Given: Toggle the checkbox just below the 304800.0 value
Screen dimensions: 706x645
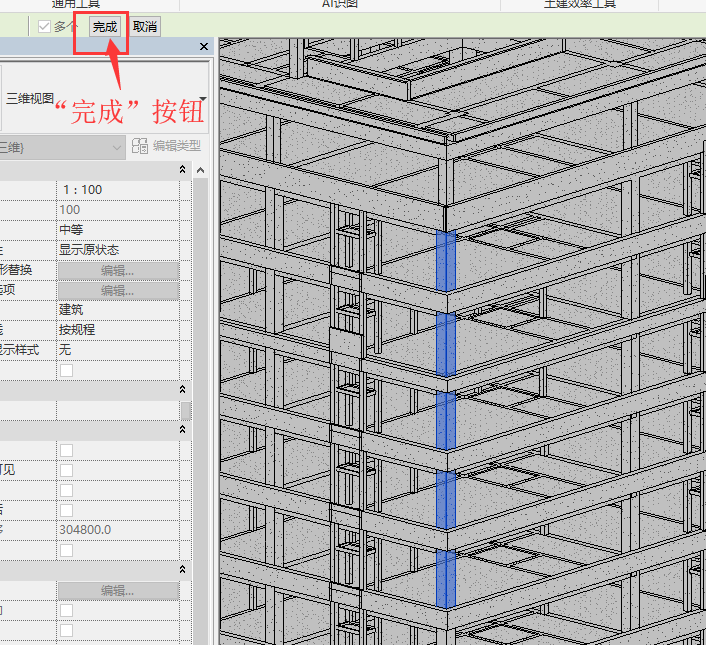Looking at the screenshot, I should click(x=67, y=550).
